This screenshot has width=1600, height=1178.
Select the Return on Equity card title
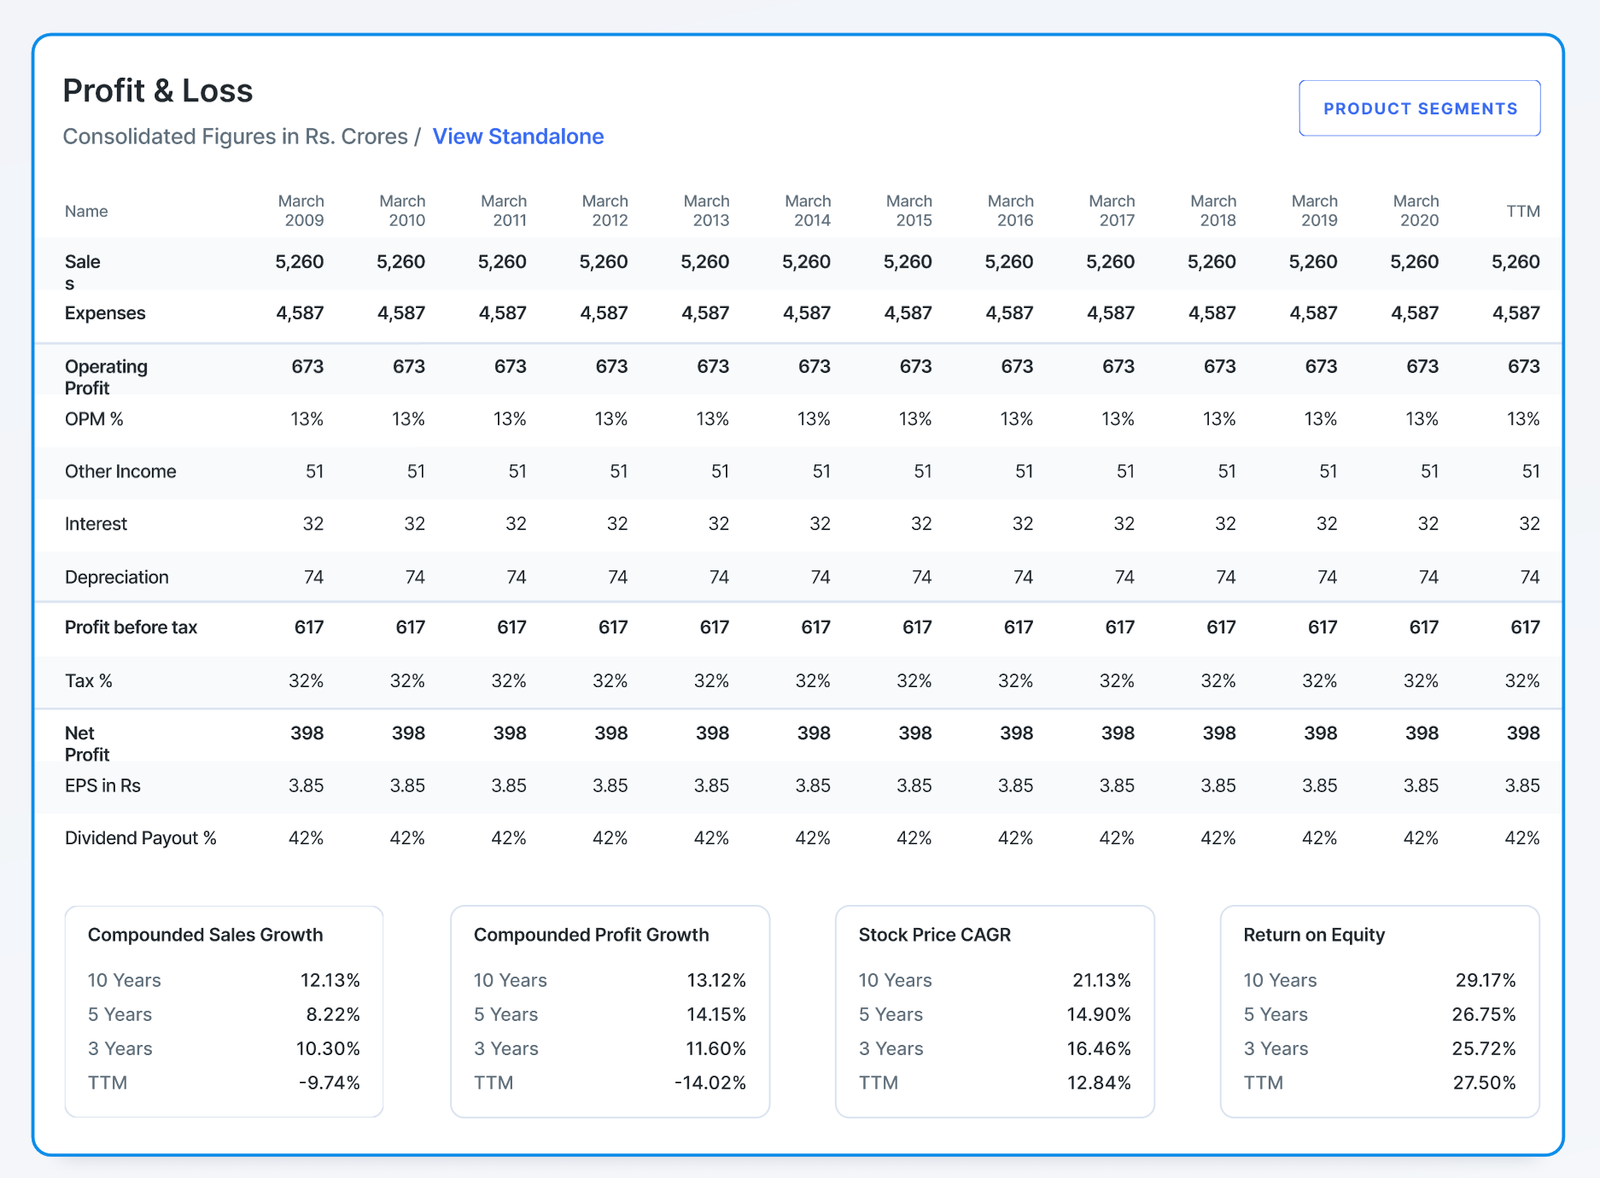(1314, 935)
